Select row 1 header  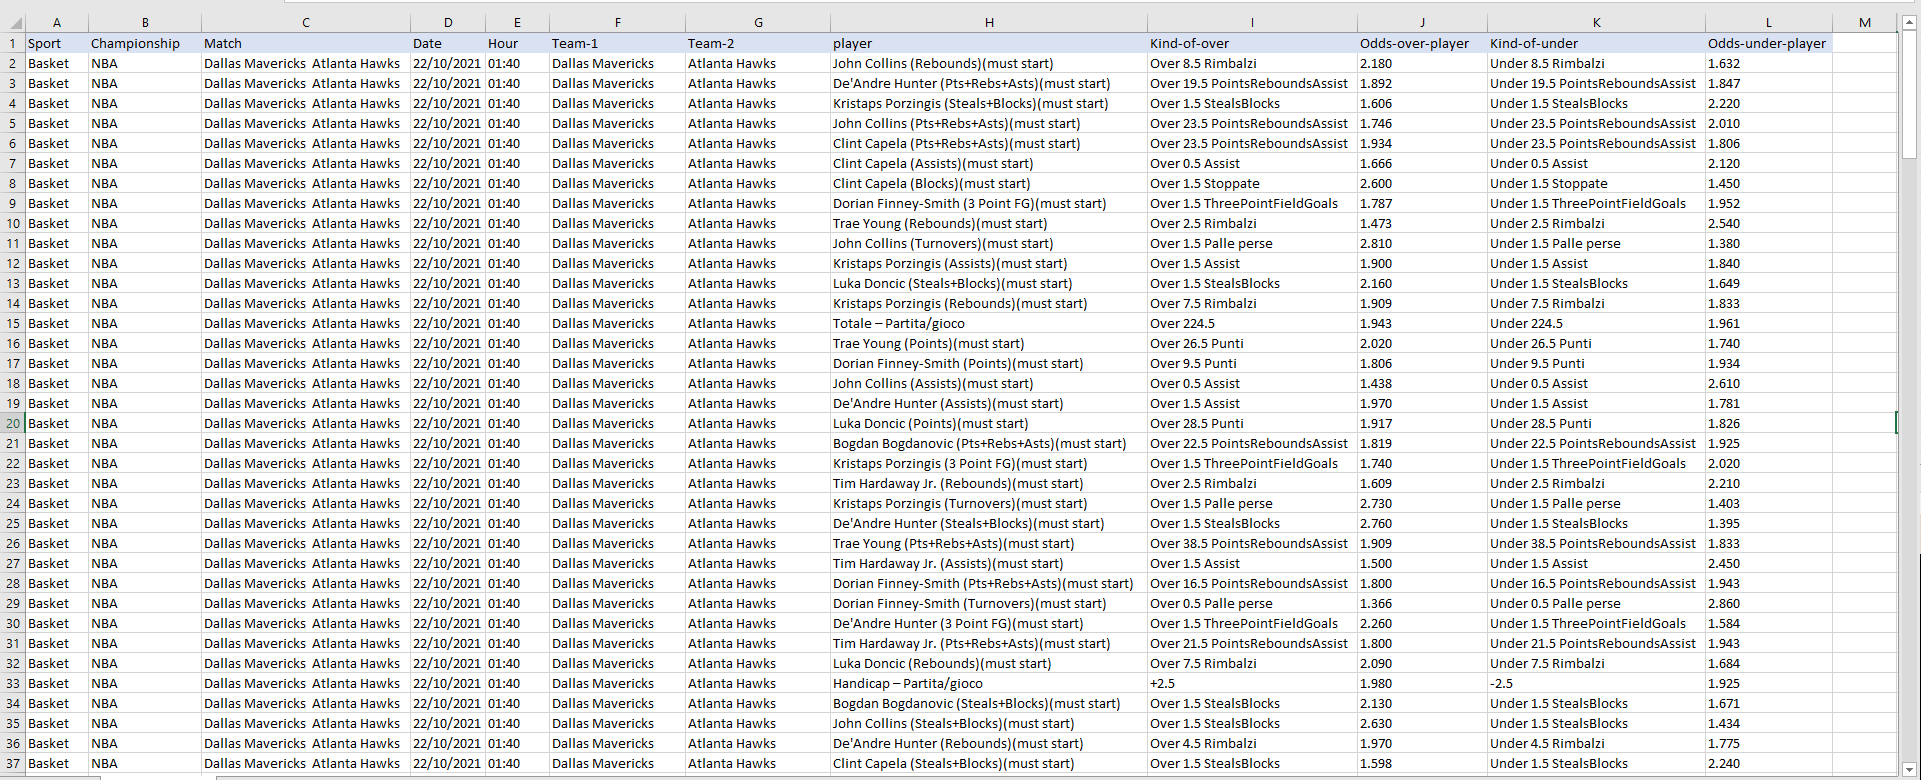[x=13, y=43]
